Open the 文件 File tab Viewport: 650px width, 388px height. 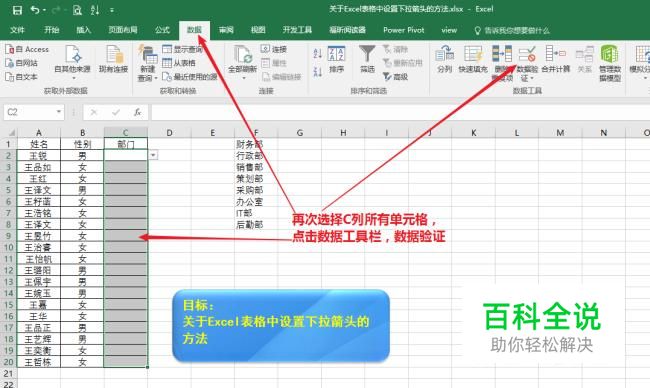[x=17, y=30]
